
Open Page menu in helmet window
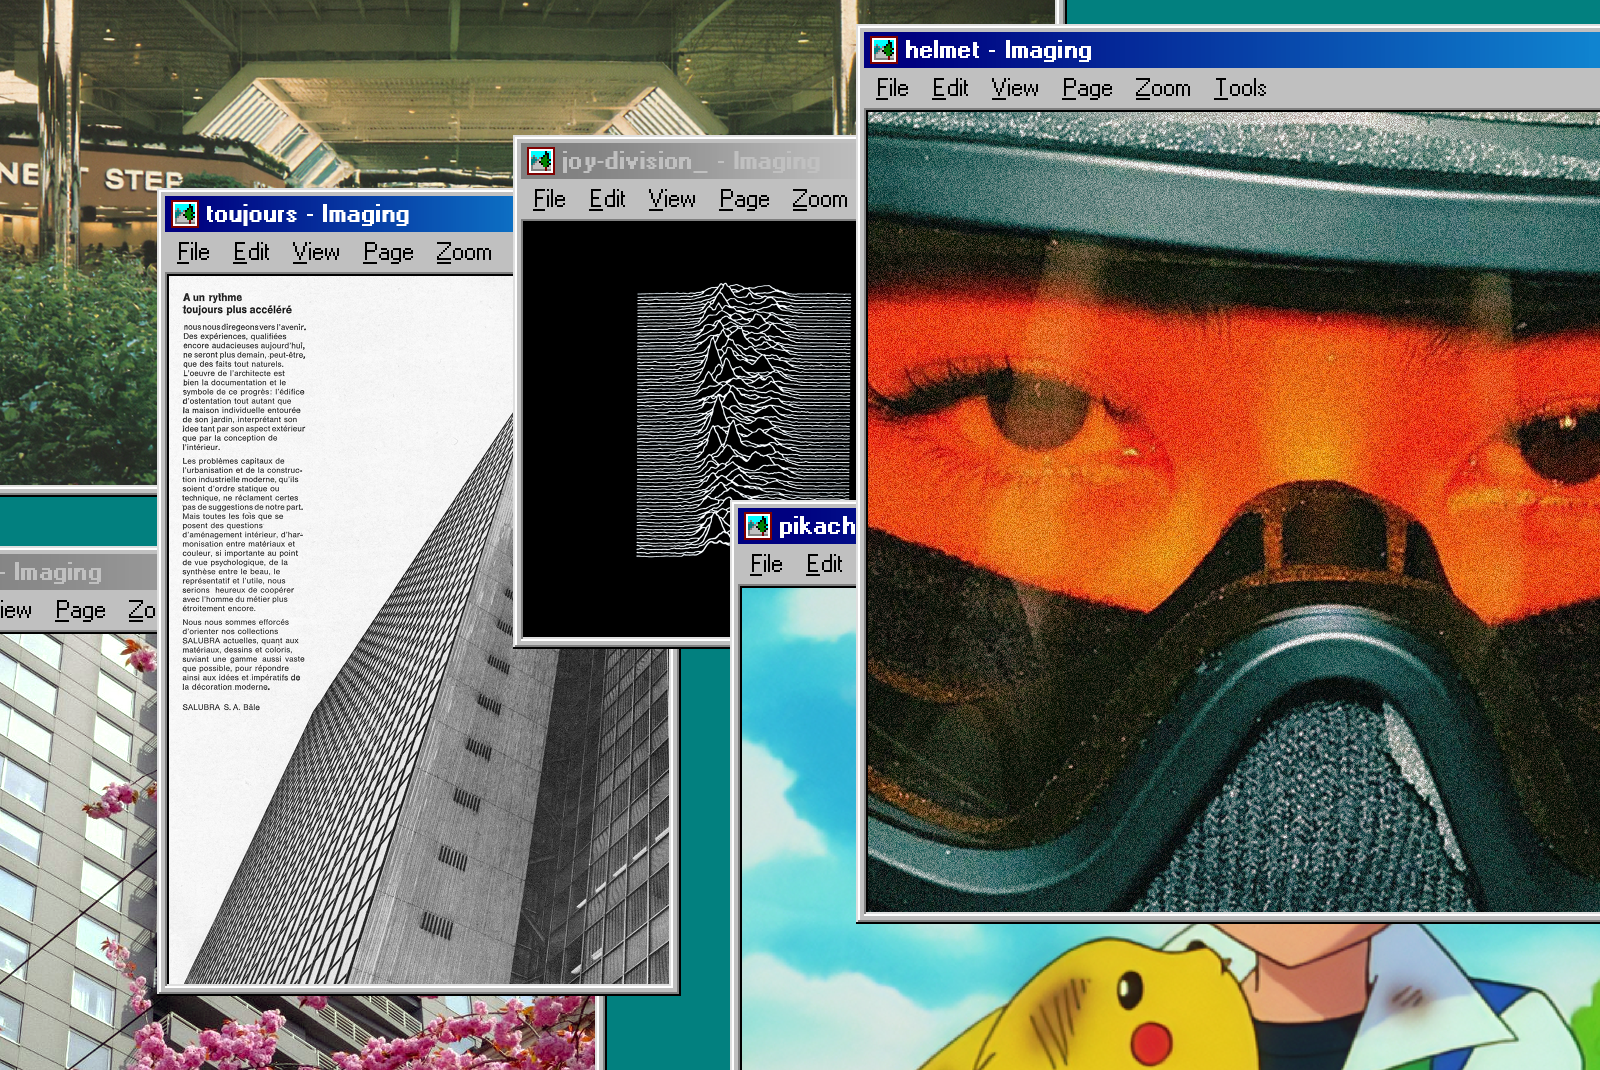[1087, 89]
